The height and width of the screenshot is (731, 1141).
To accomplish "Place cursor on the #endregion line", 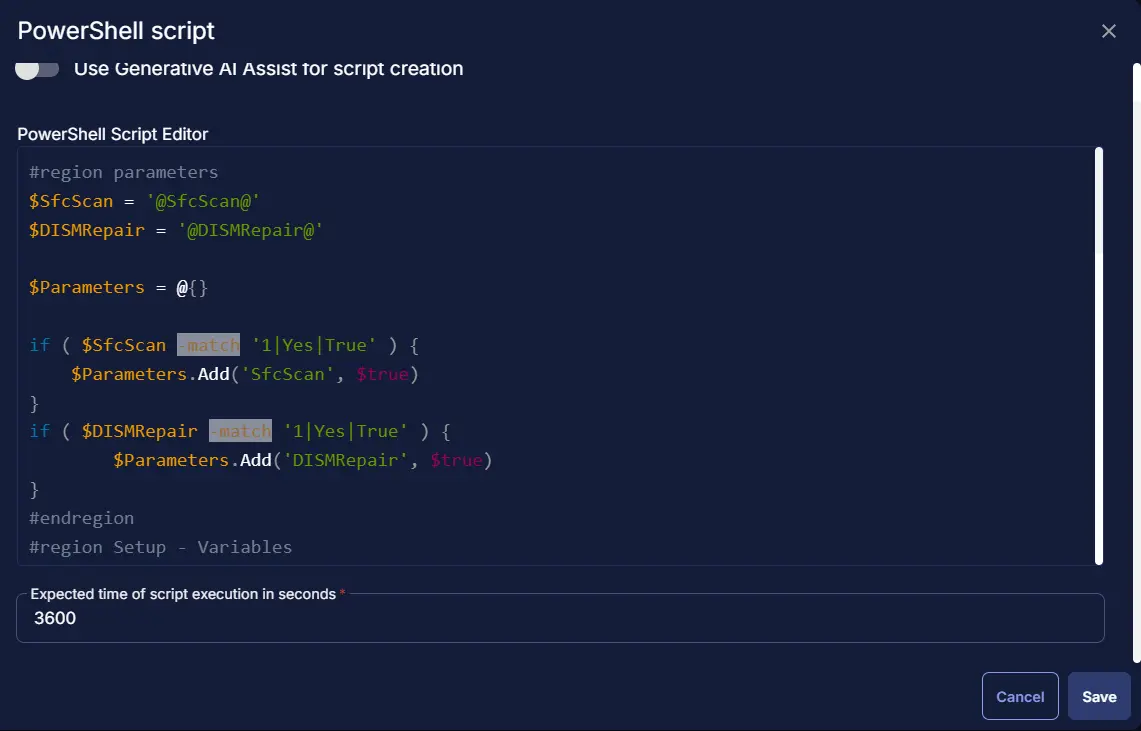I will (x=82, y=518).
